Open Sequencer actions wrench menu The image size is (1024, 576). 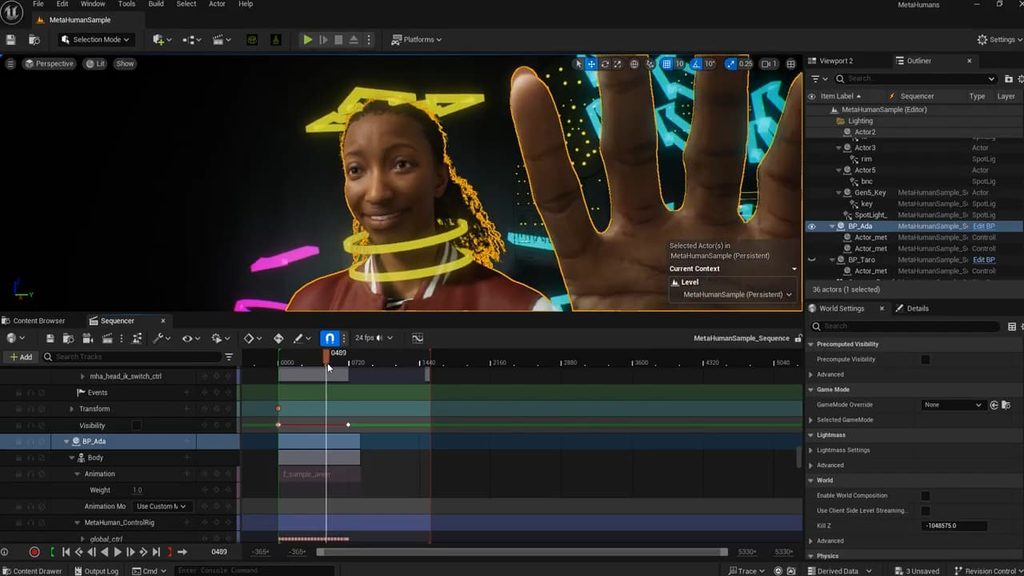pos(161,338)
